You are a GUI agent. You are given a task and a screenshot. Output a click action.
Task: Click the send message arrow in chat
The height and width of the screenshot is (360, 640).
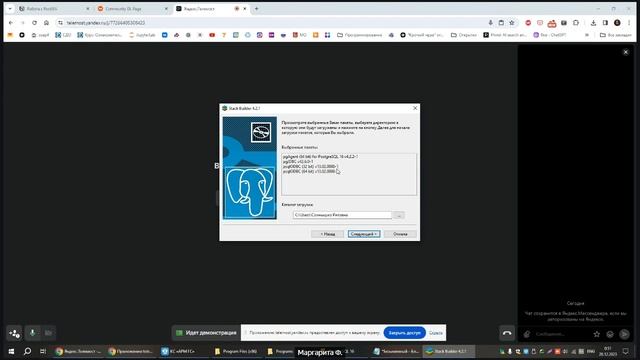624,334
